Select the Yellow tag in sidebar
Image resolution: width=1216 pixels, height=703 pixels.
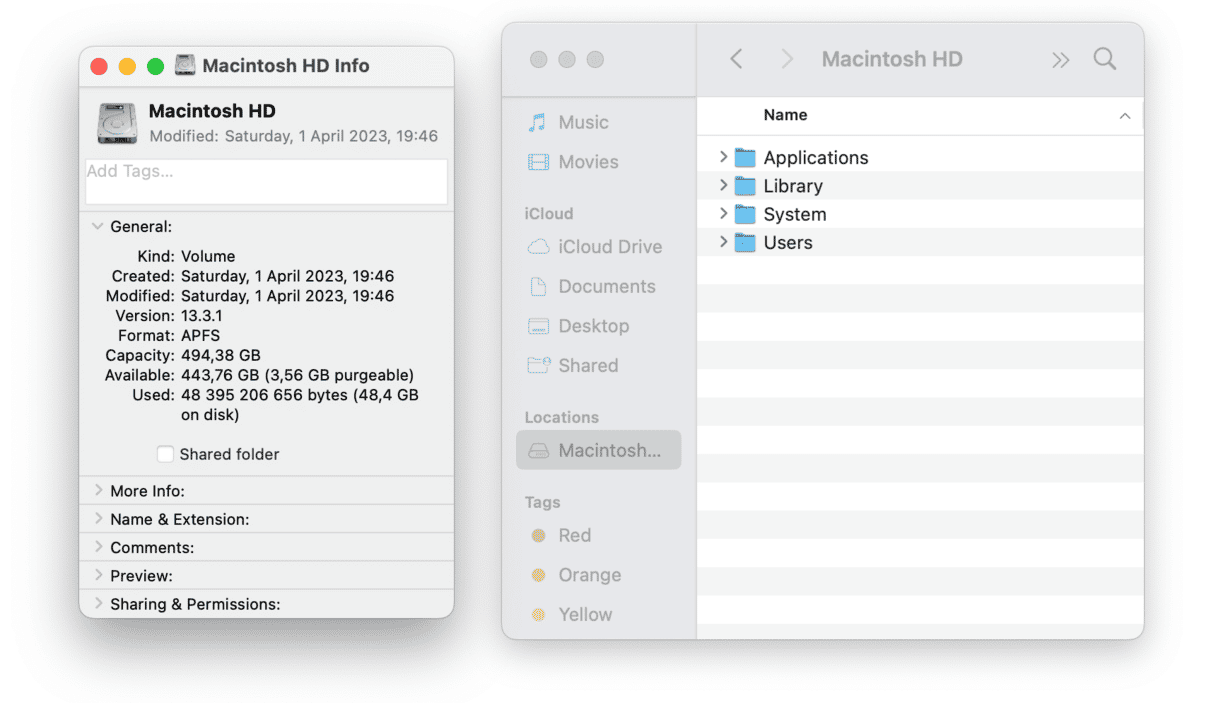coord(584,615)
